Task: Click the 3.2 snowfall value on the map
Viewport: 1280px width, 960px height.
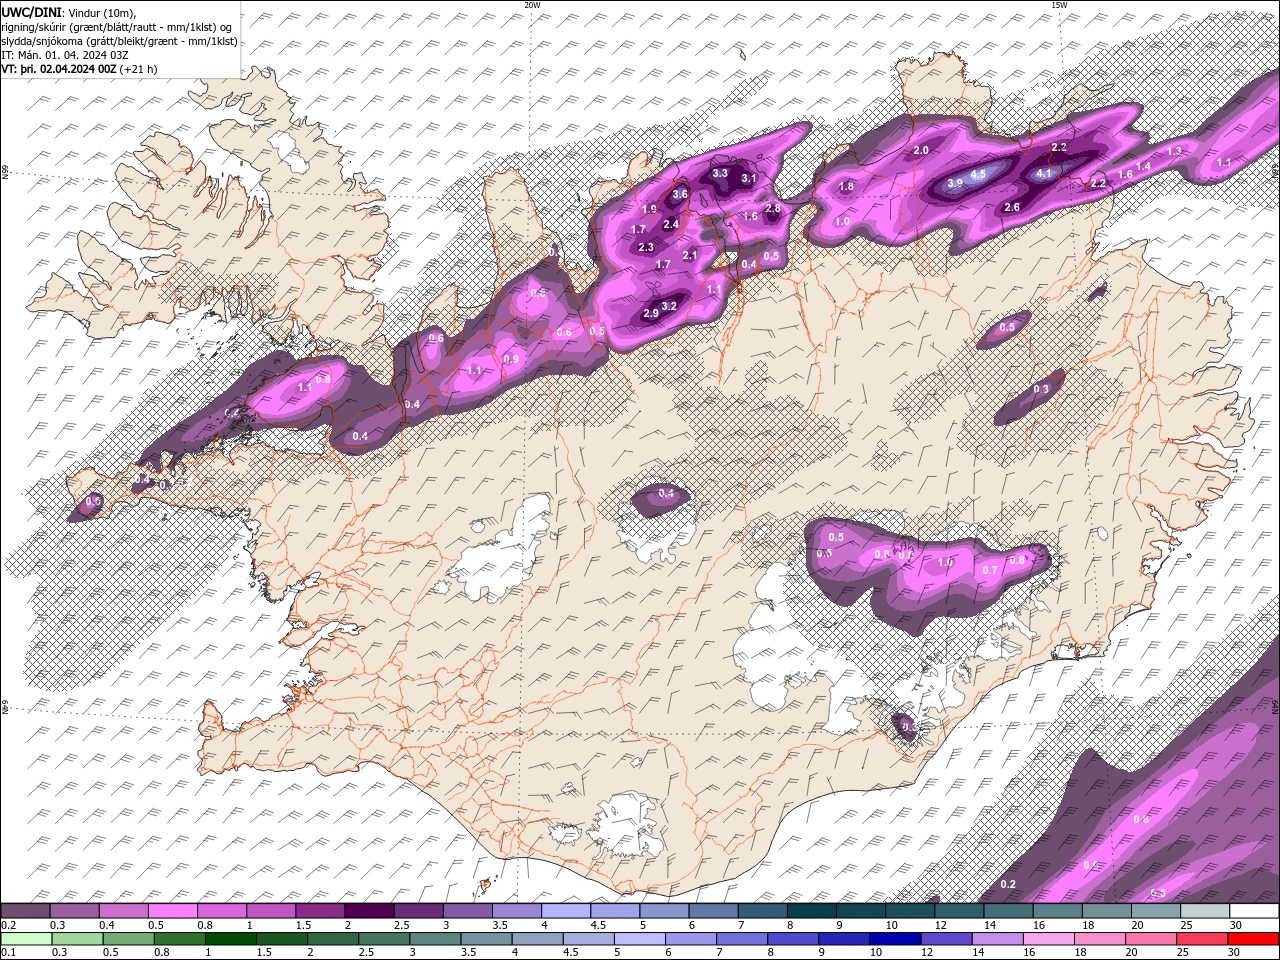Action: (670, 306)
